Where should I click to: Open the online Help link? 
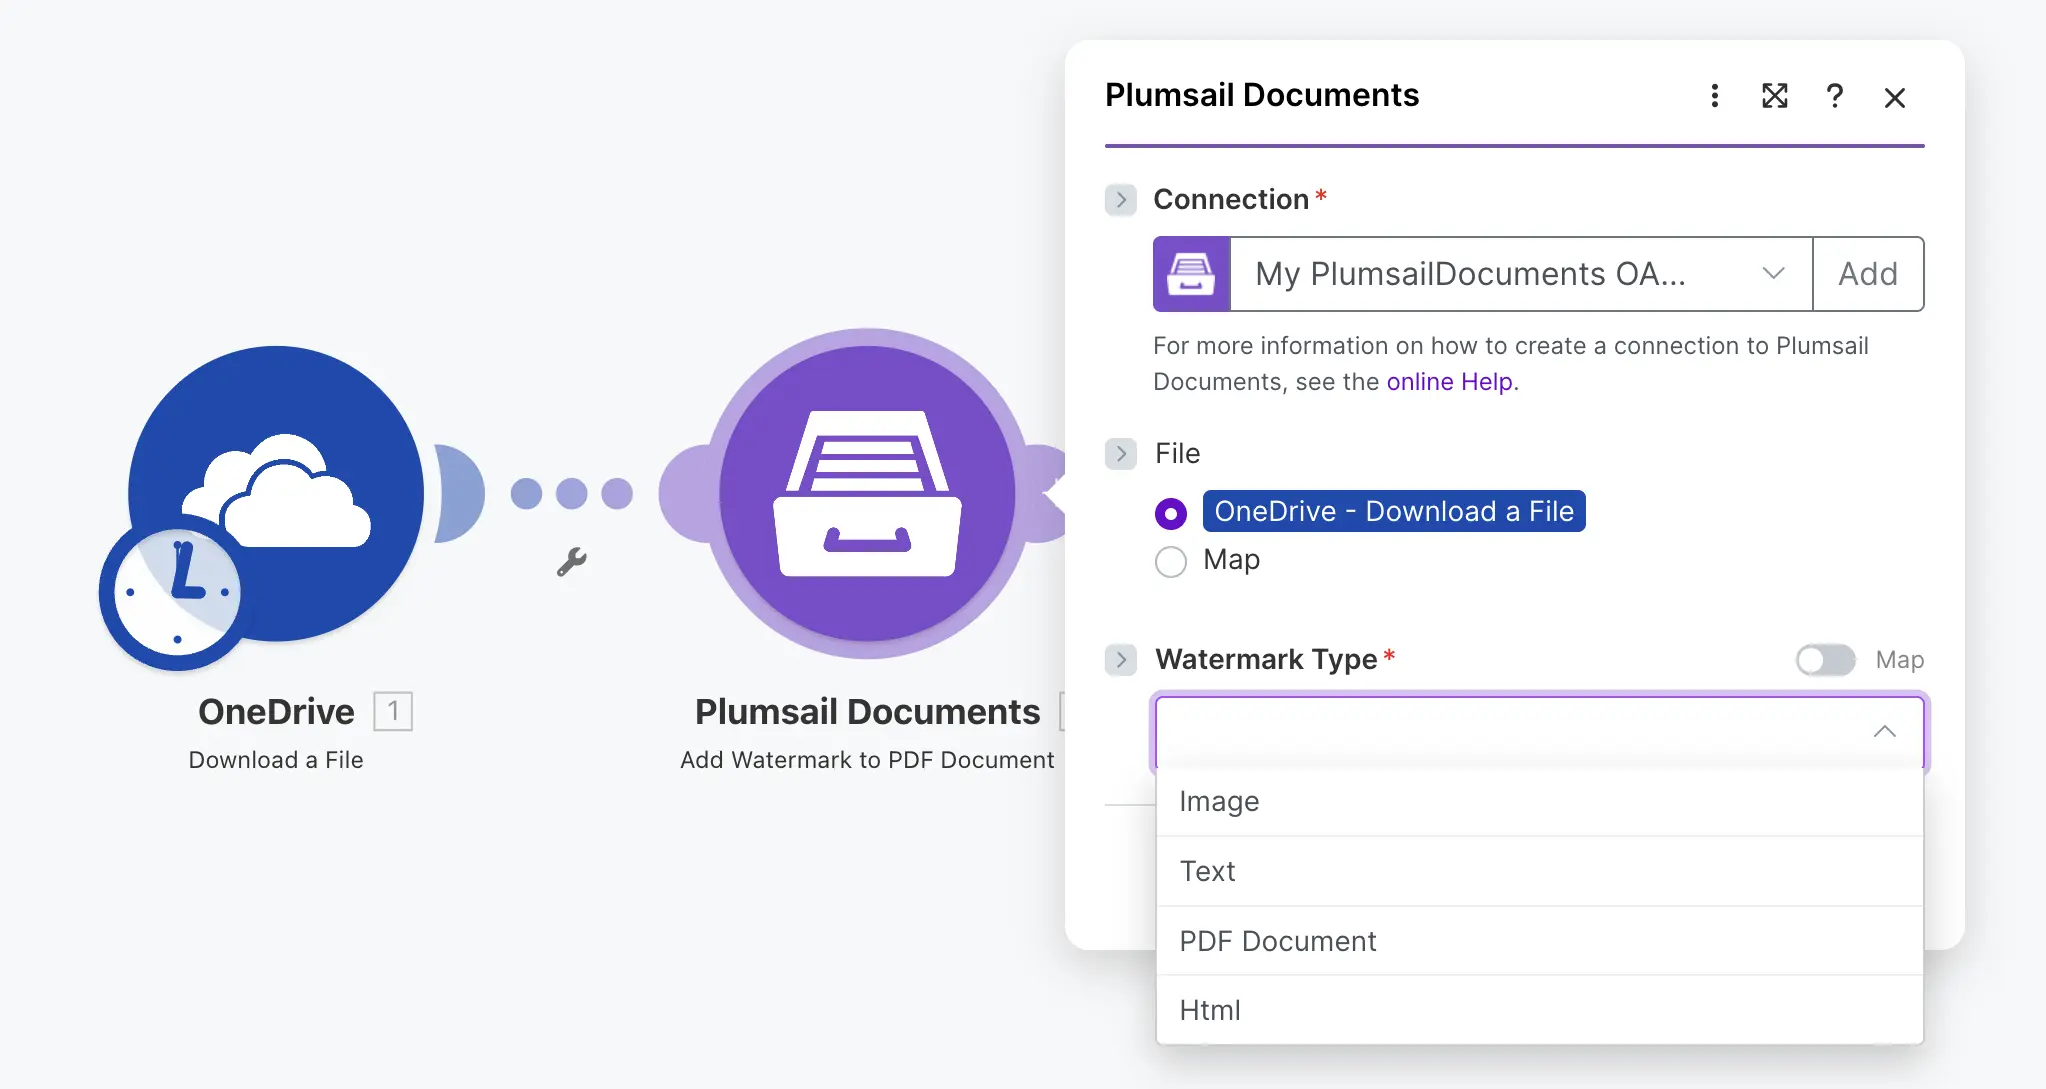(1449, 382)
